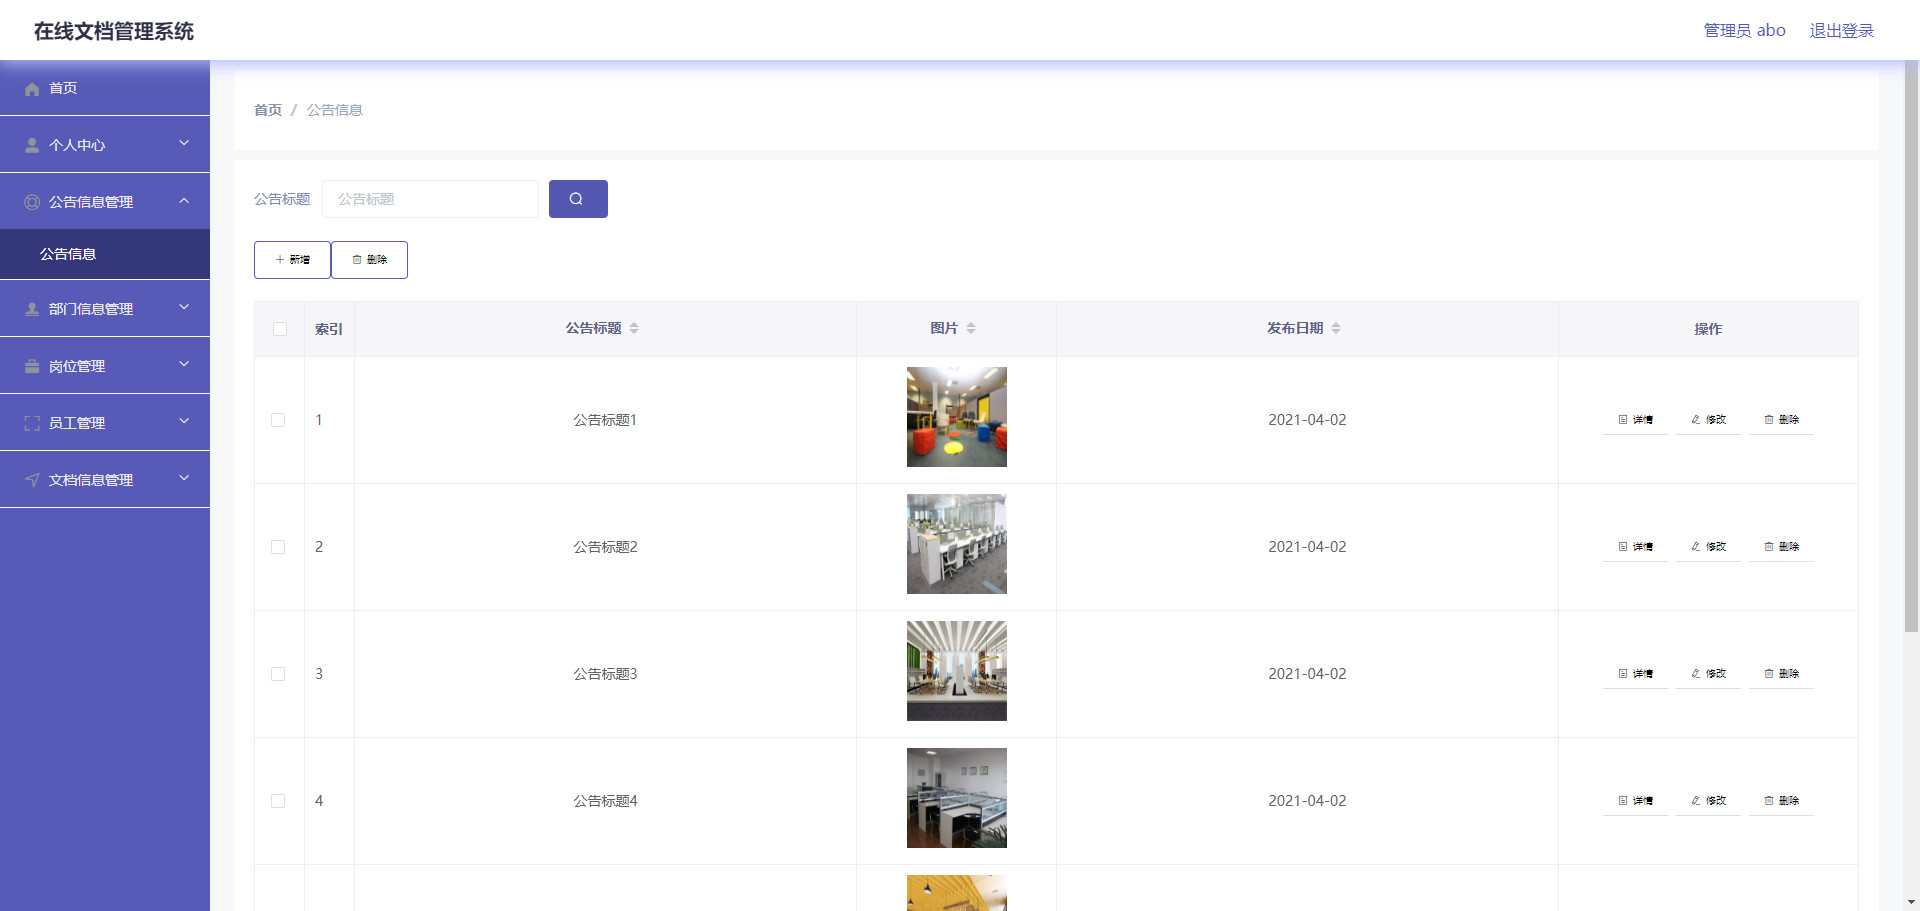Open 岗位管理 menu label
The image size is (1920, 911).
(77, 366)
